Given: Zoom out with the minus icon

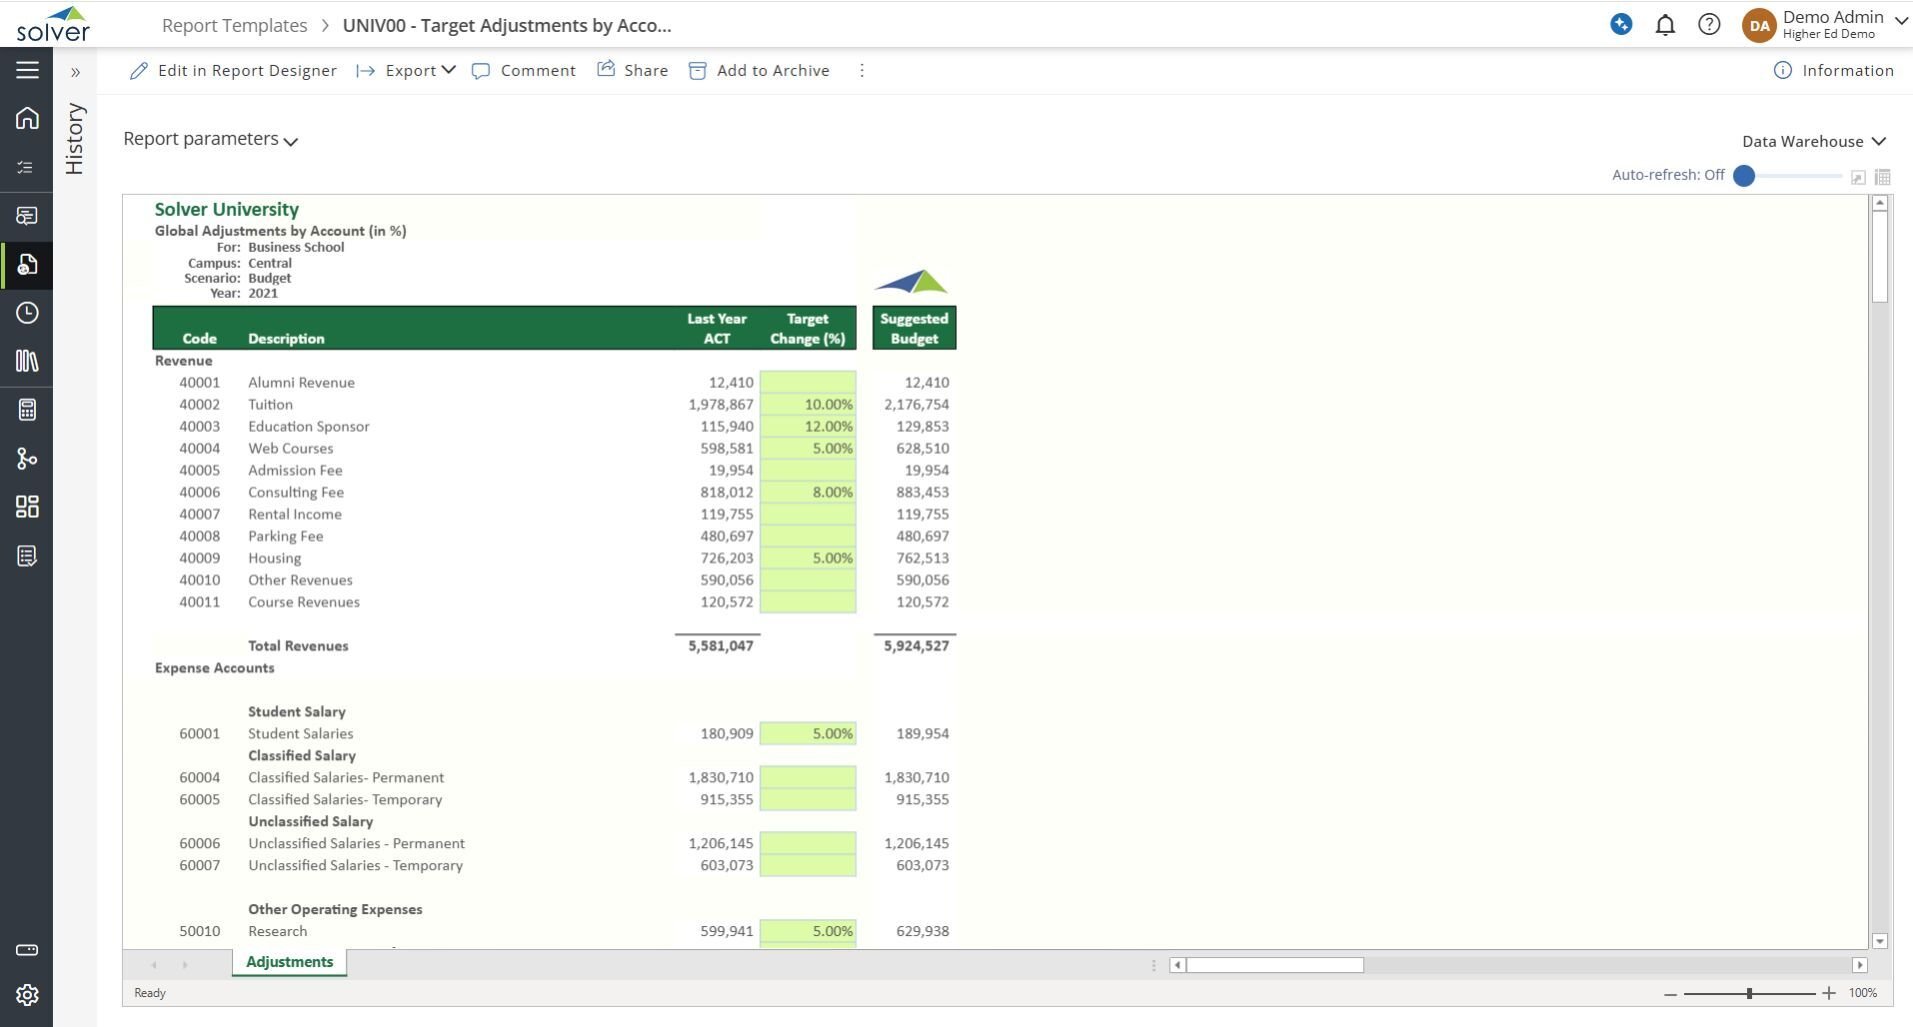Looking at the screenshot, I should (x=1670, y=994).
